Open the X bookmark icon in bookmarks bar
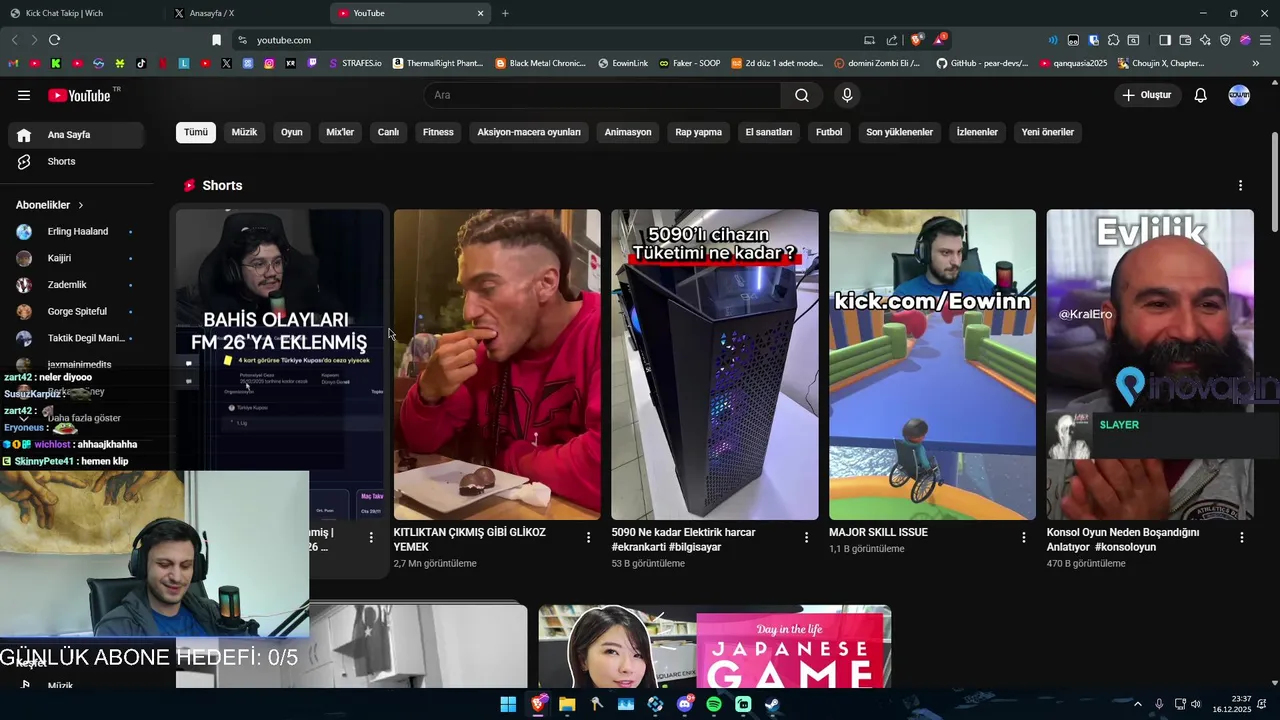The image size is (1280, 720). [x=227, y=63]
